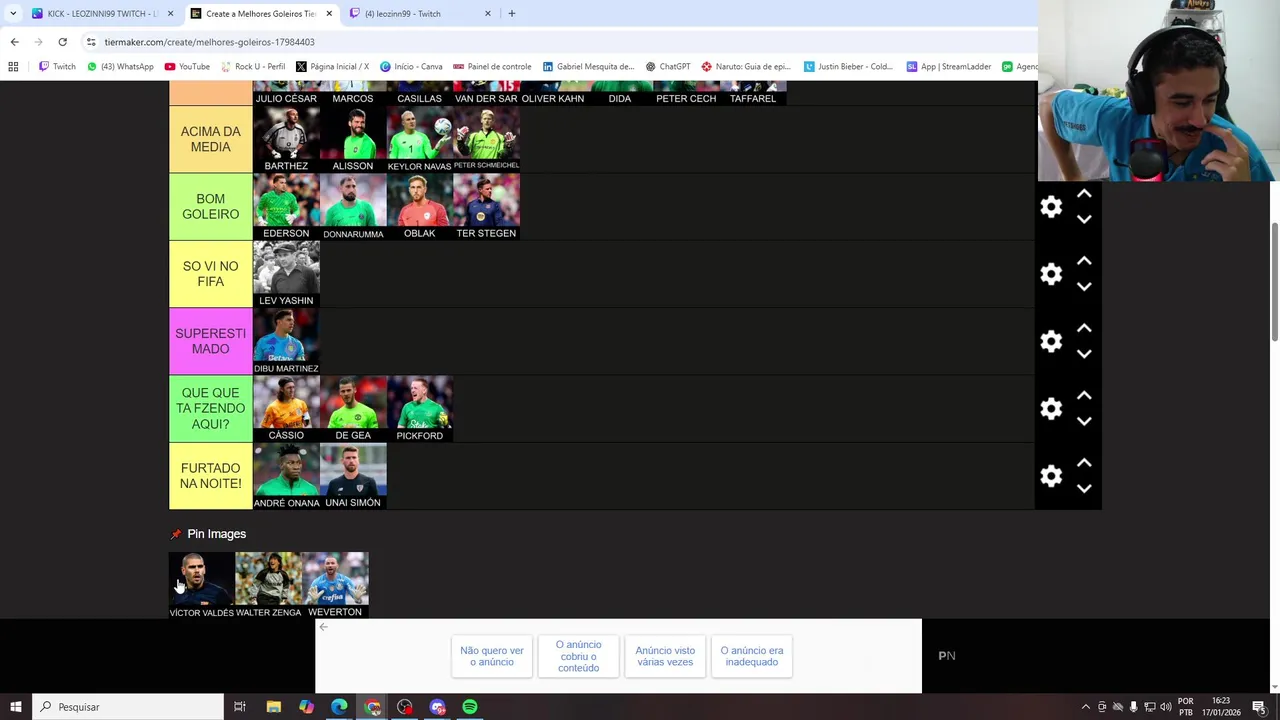Screen dimensions: 1280x720
Task: Move BOM GOLEIRO tier down with arrow
Action: pyautogui.click(x=1084, y=219)
